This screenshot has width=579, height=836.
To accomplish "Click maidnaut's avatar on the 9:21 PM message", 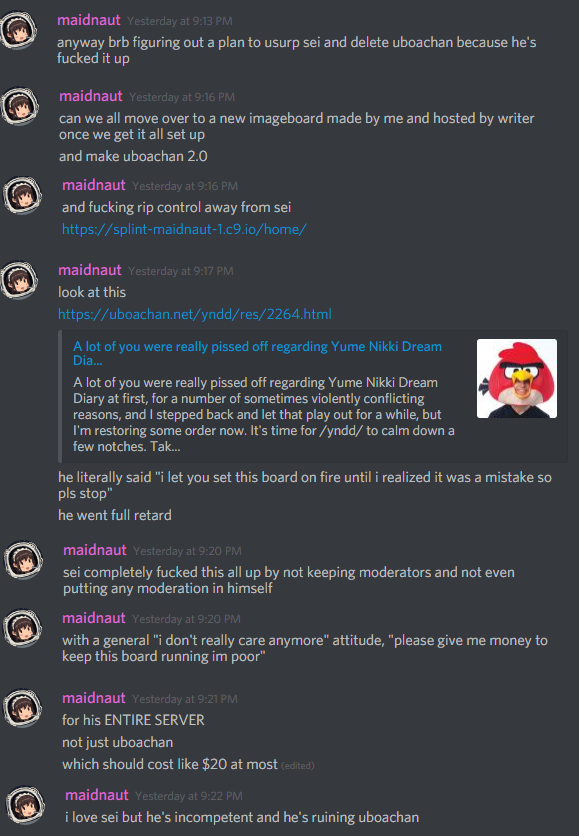I will click(22, 708).
